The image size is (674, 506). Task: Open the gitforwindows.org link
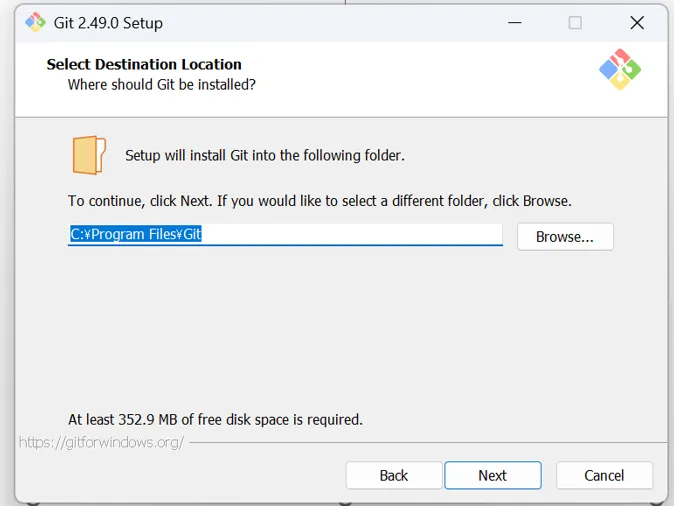(101, 442)
